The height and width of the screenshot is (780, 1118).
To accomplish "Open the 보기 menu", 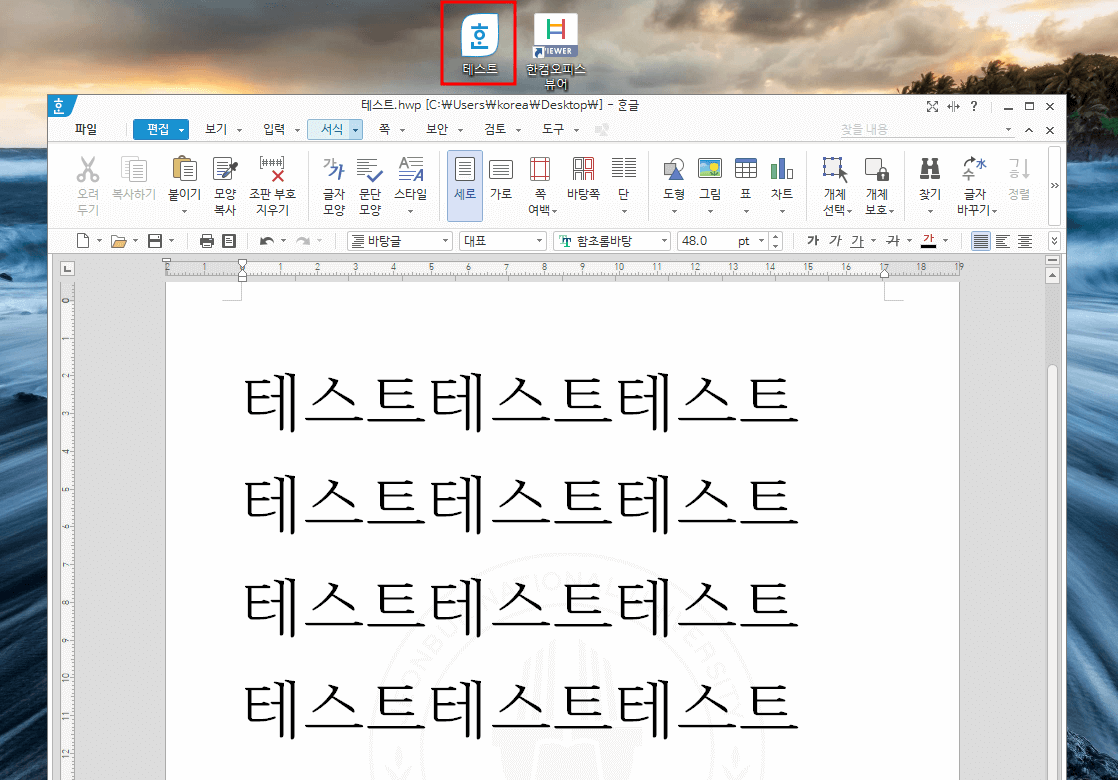I will pyautogui.click(x=216, y=129).
